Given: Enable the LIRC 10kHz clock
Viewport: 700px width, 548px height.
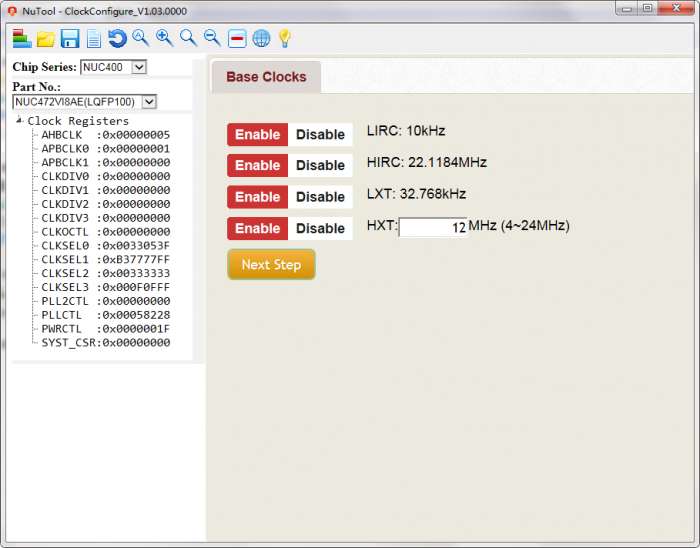Looking at the screenshot, I should tap(257, 135).
